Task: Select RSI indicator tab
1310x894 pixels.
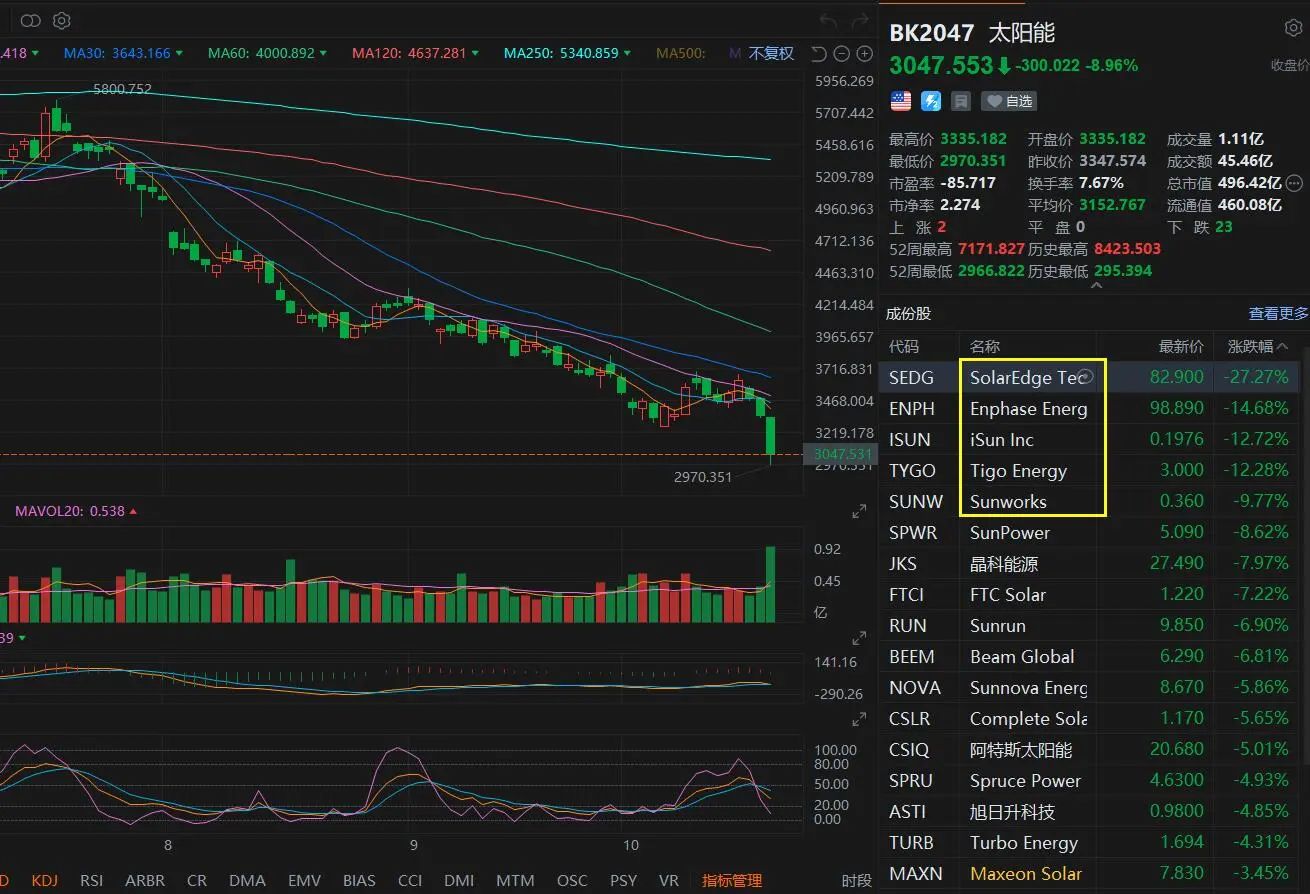Action: pos(91,881)
